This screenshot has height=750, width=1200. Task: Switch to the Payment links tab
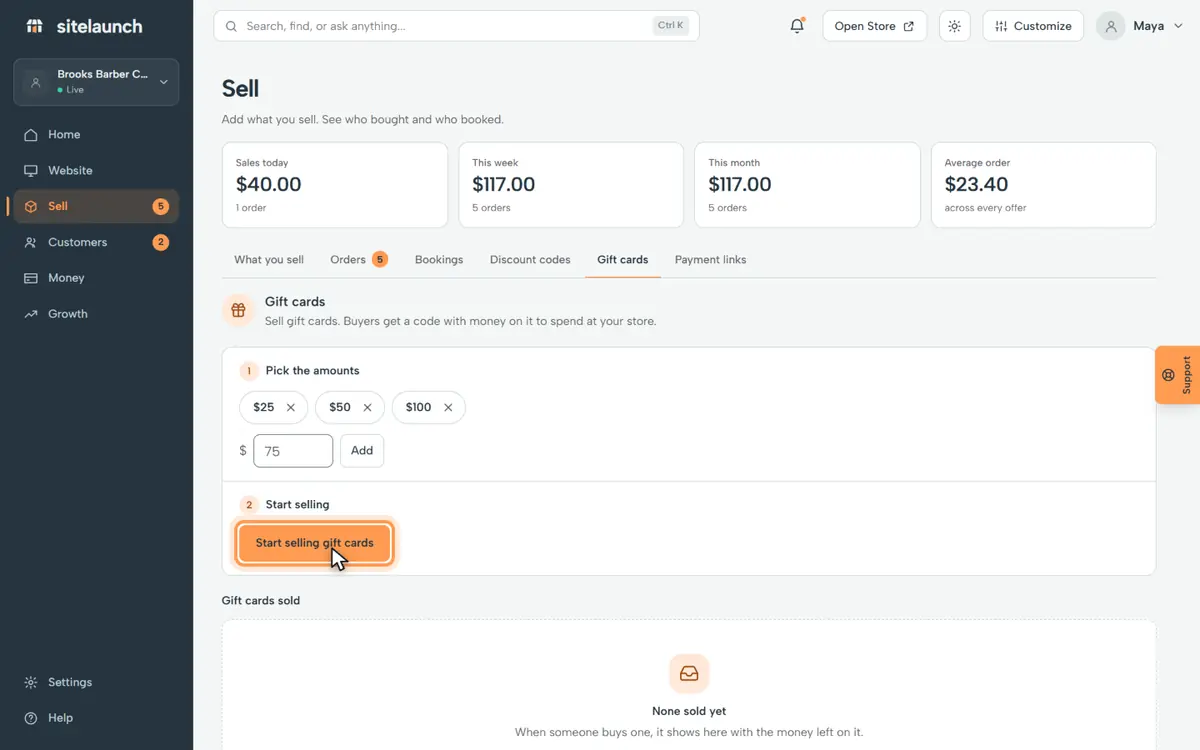pos(711,260)
